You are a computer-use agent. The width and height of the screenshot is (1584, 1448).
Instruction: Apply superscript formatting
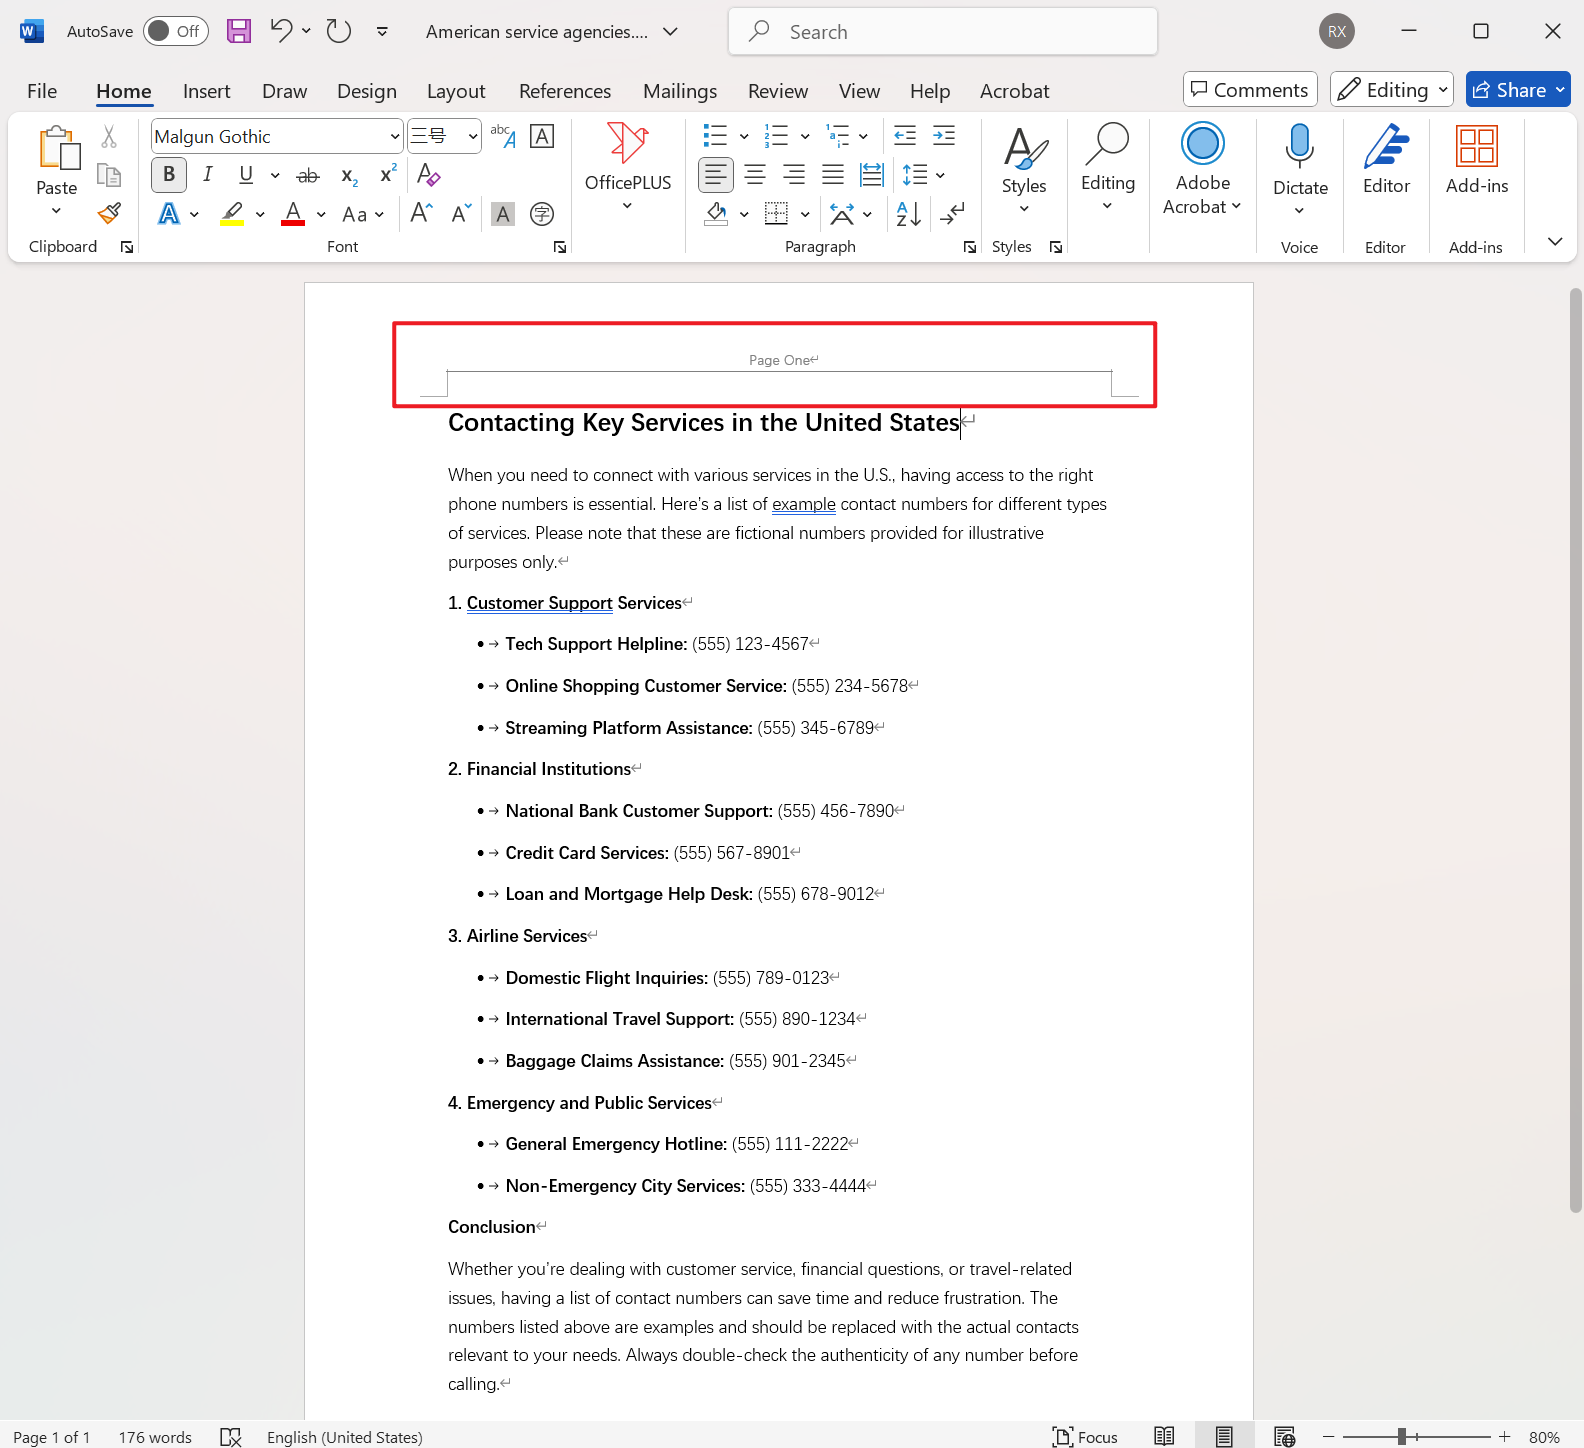point(388,175)
